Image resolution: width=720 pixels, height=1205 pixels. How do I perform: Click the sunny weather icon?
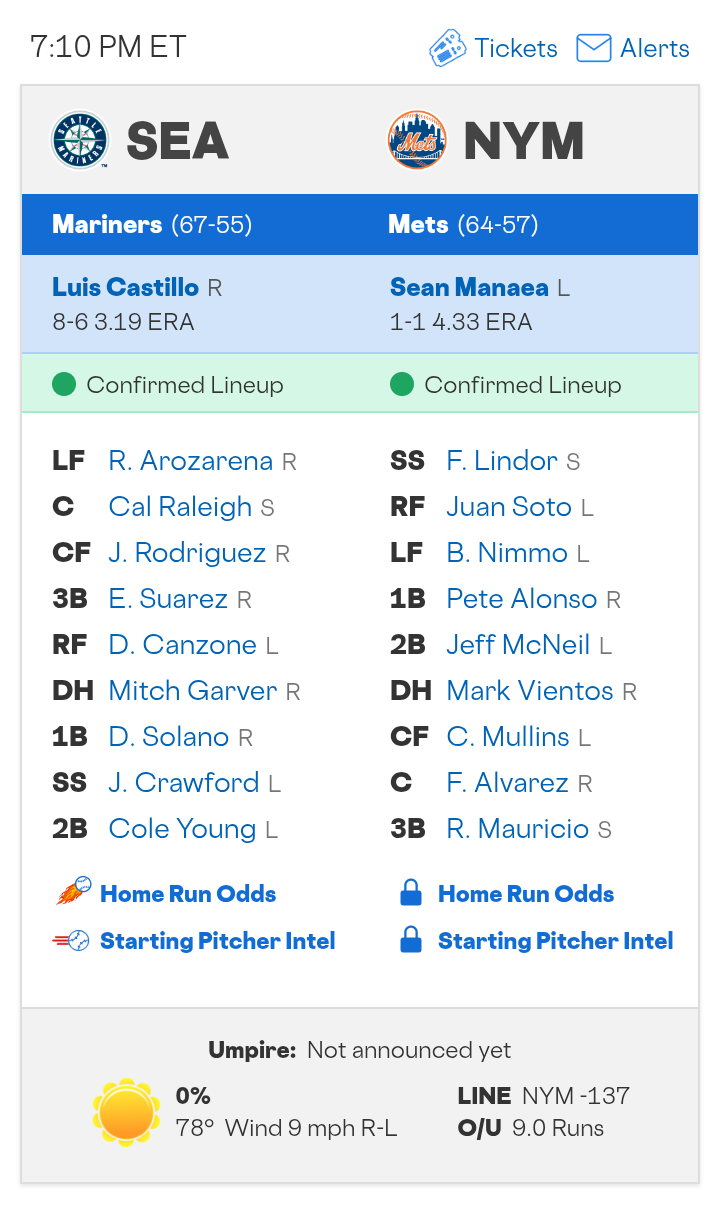click(126, 1112)
